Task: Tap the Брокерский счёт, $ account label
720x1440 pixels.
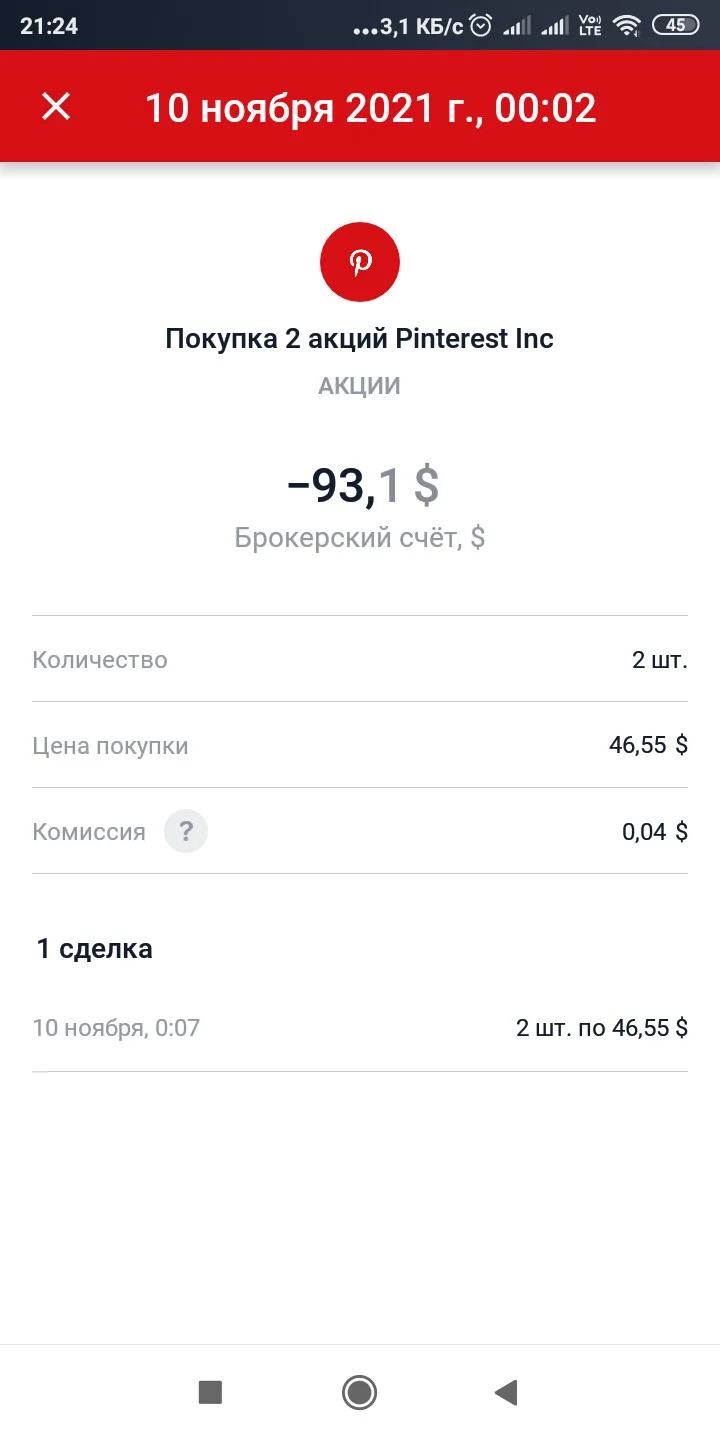Action: pos(360,538)
